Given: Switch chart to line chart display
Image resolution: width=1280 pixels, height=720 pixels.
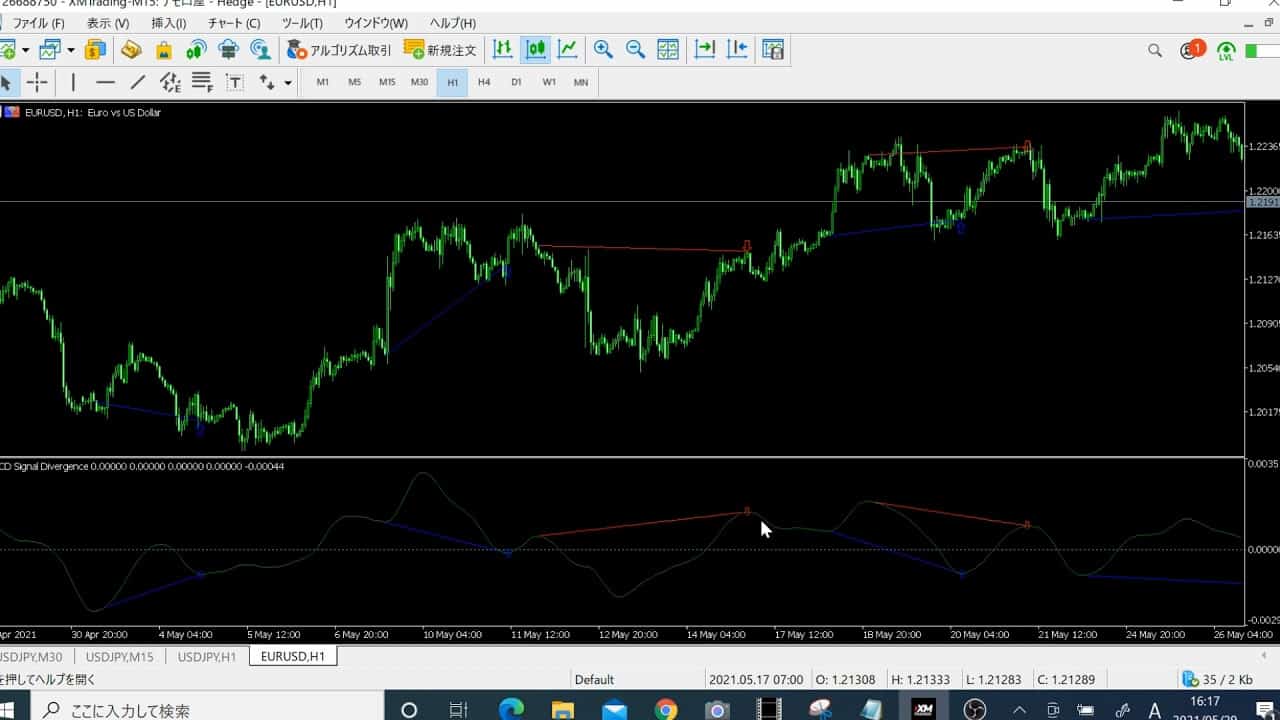Looking at the screenshot, I should pyautogui.click(x=568, y=49).
